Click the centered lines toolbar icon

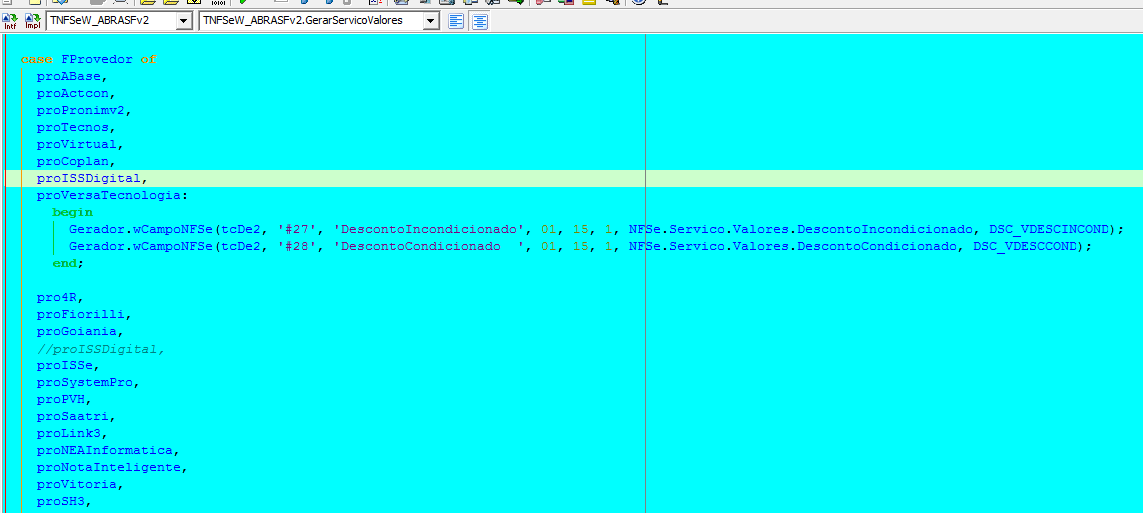(480, 21)
